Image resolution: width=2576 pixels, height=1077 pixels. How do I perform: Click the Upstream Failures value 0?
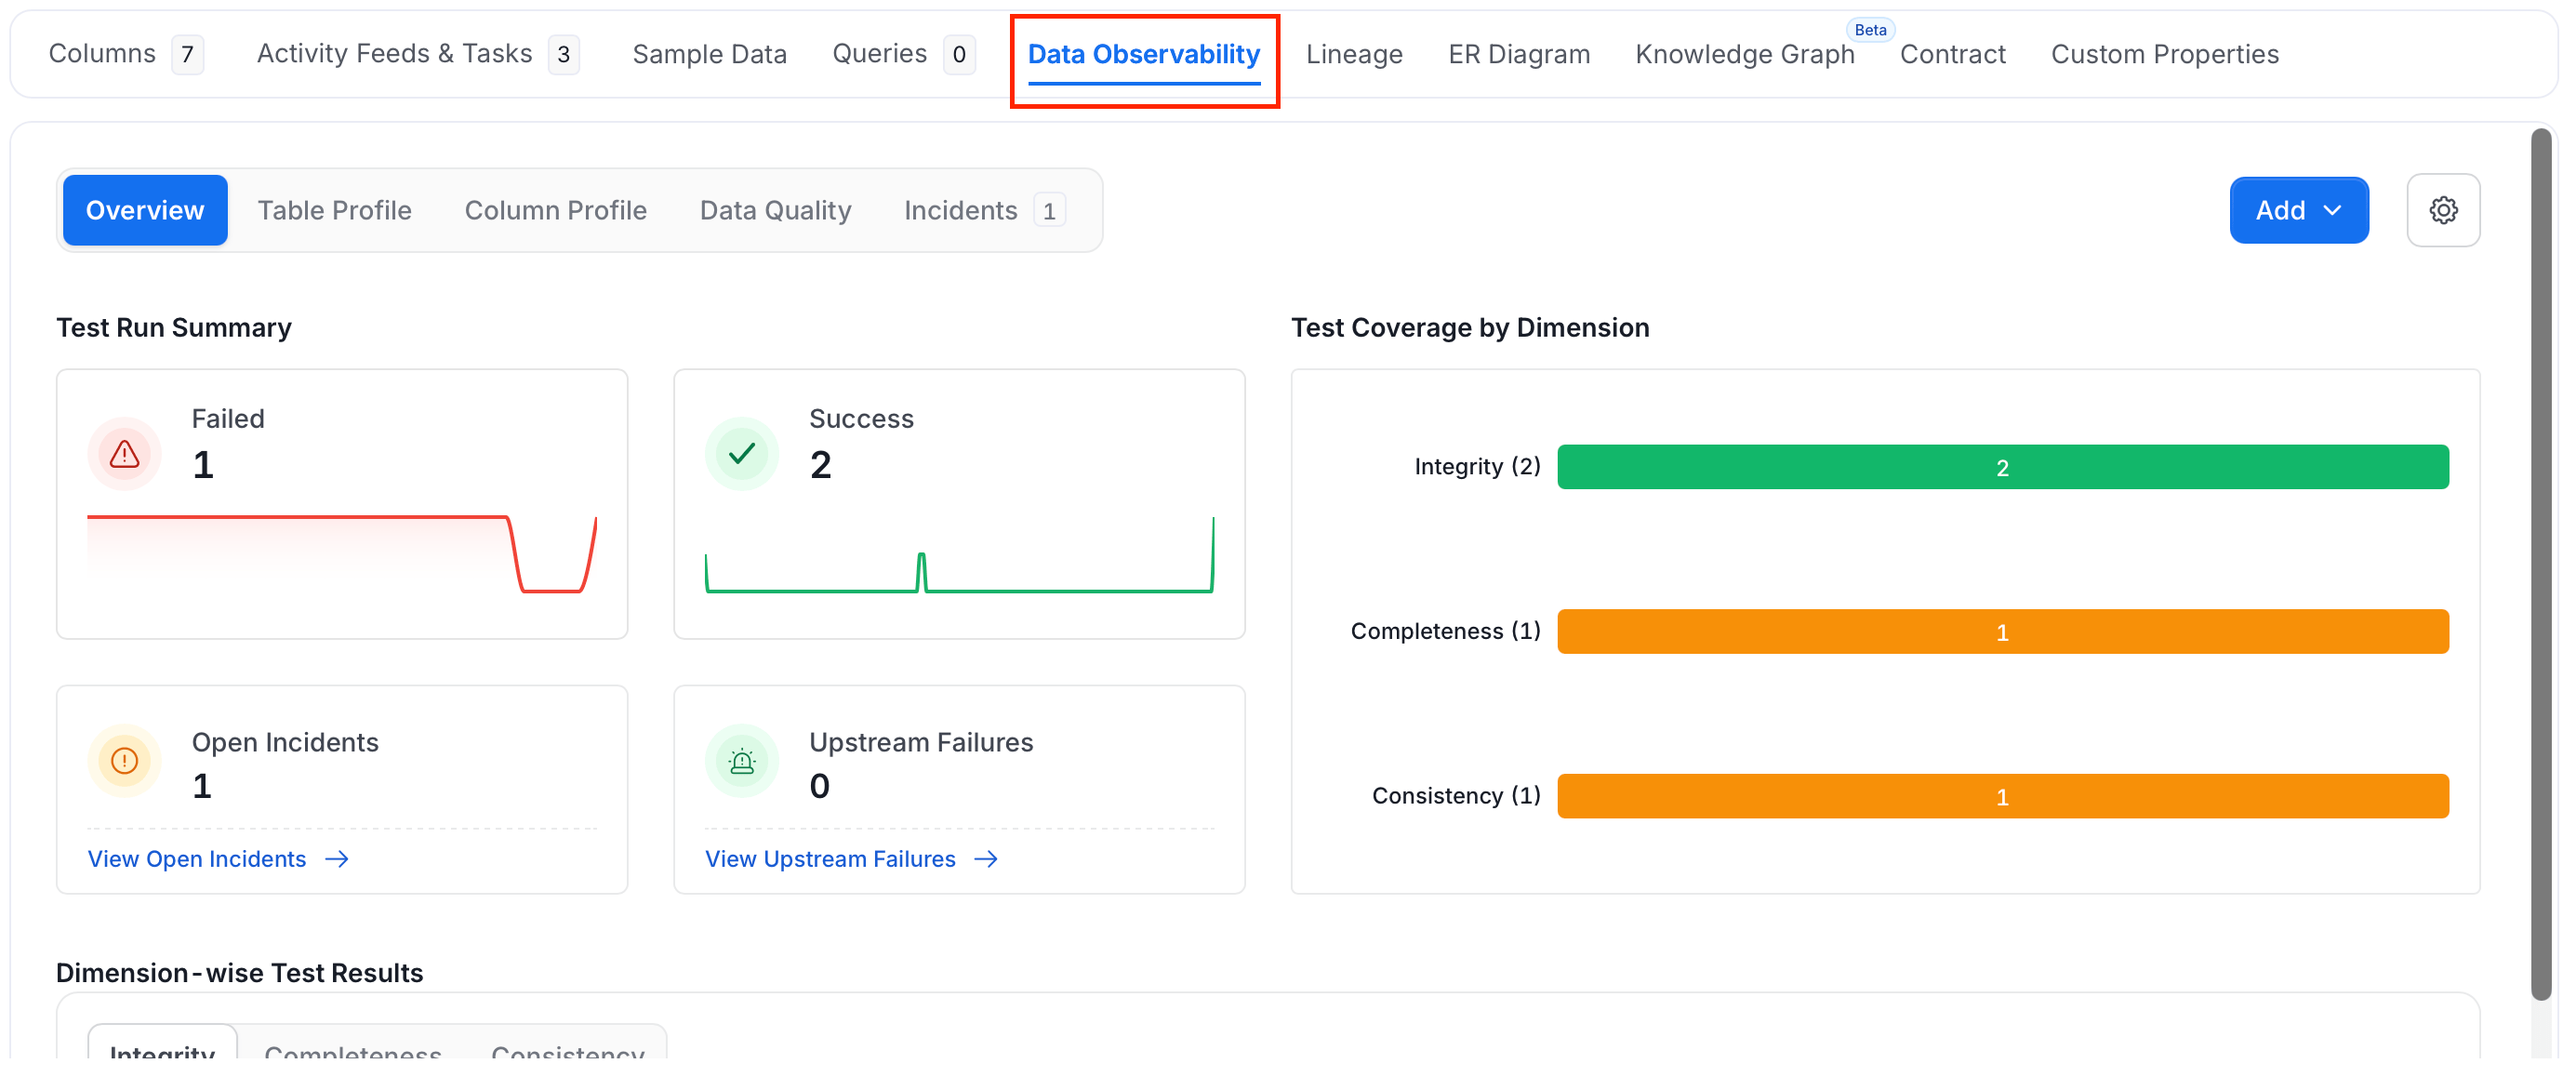click(x=819, y=786)
